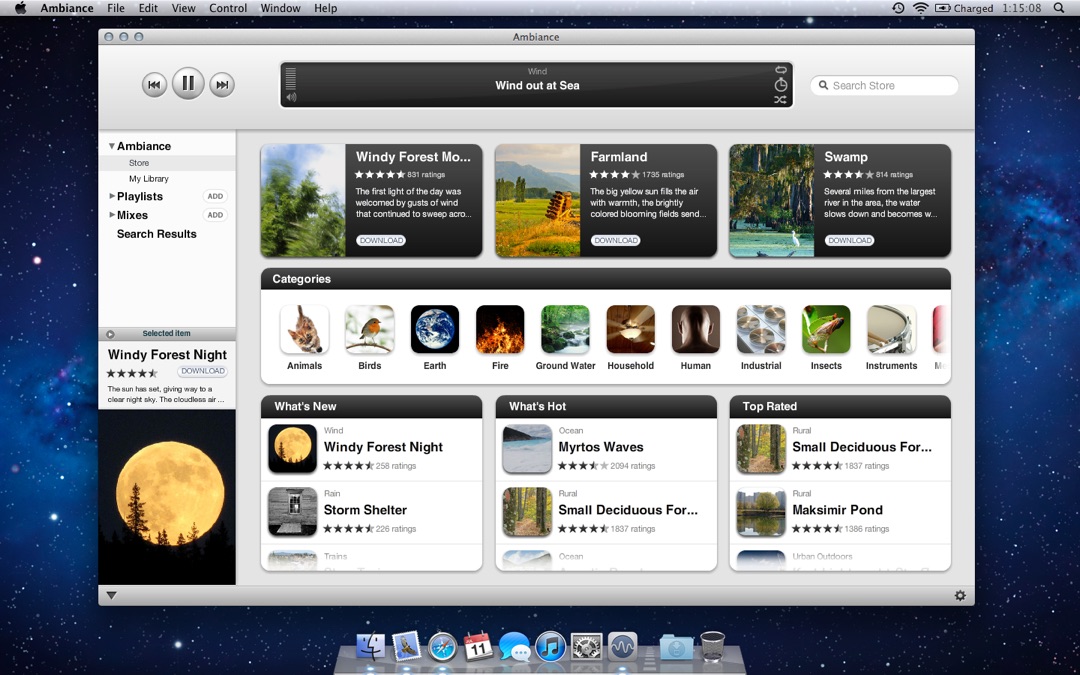This screenshot has width=1080, height=675.
Task: Download the selected Windy Forest Night
Action: pyautogui.click(x=202, y=371)
